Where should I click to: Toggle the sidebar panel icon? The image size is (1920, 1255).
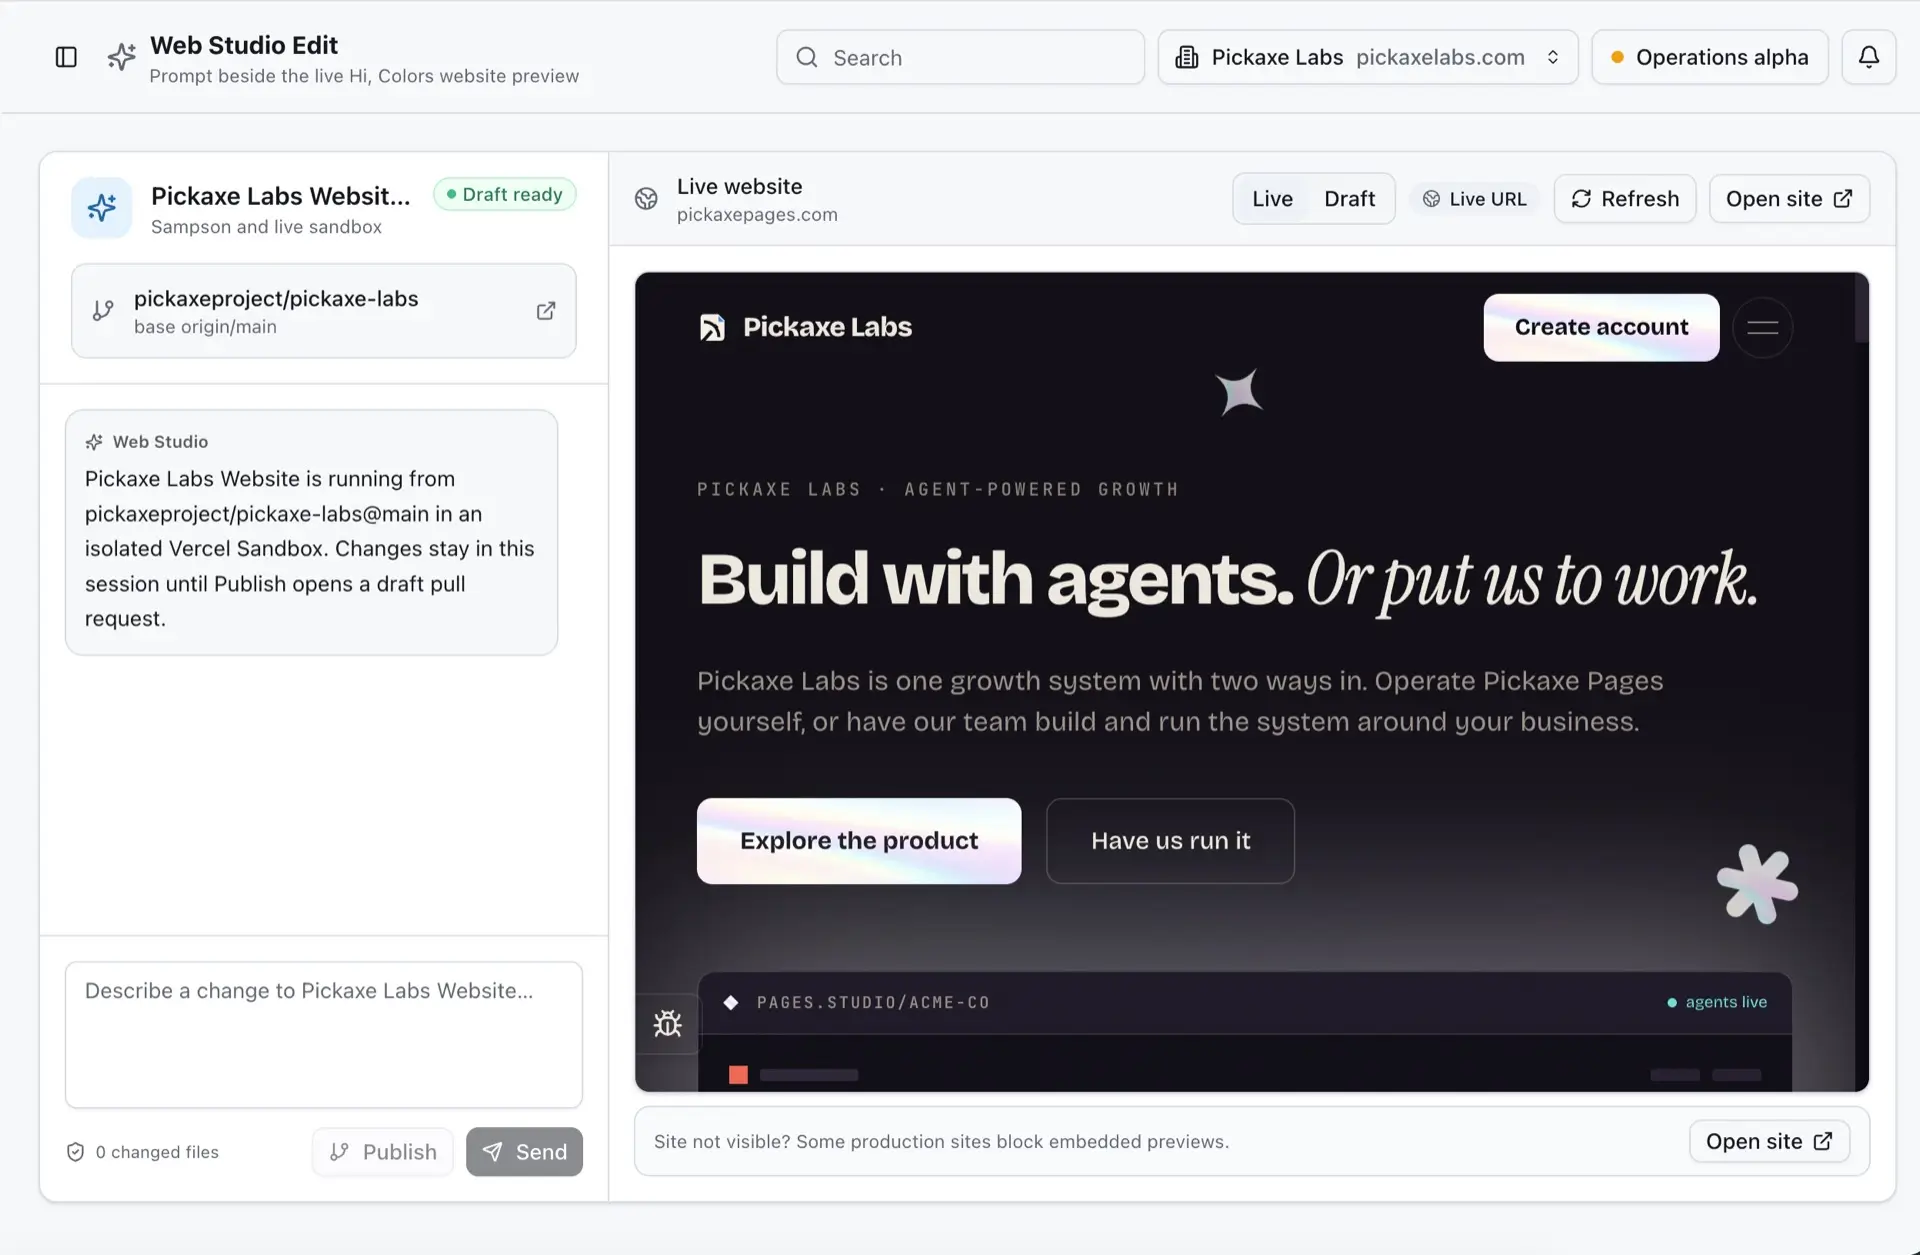click(x=66, y=57)
